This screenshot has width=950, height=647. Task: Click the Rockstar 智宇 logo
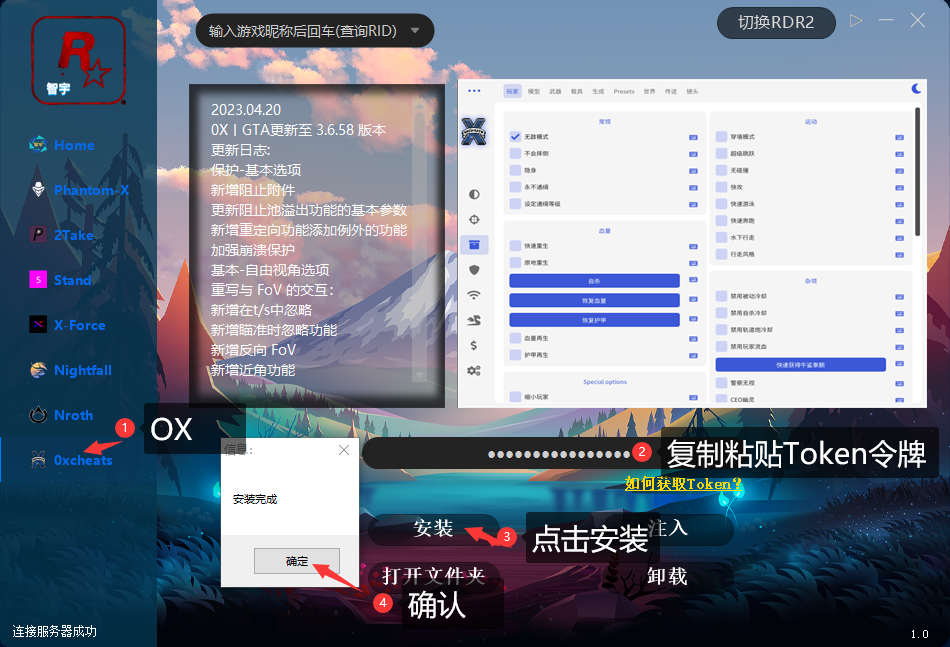pyautogui.click(x=78, y=60)
